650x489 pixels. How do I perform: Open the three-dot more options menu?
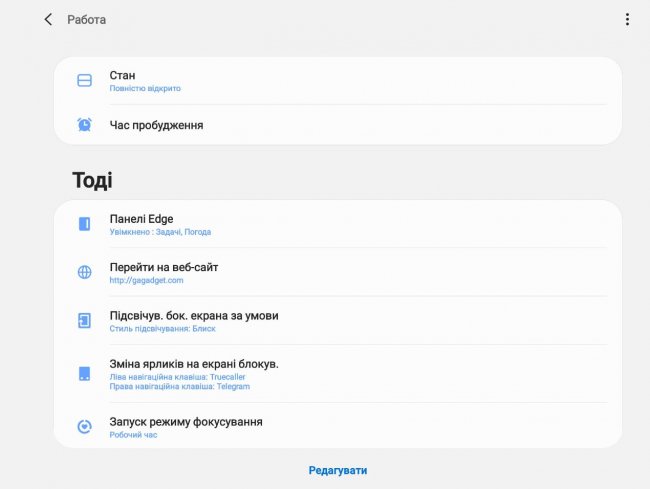point(627,19)
